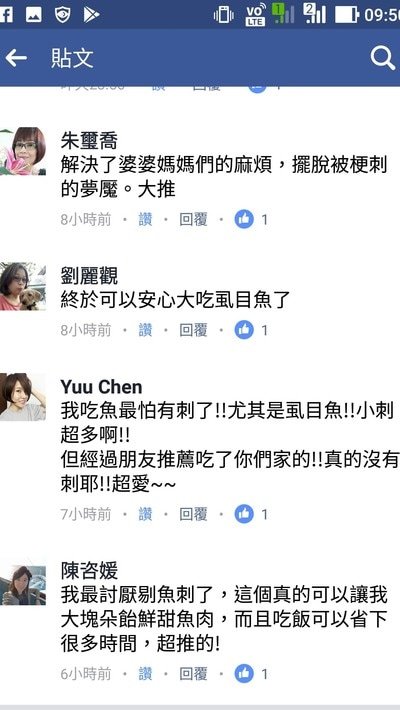
Task: Open Yuu Chen's profile name
Action: tap(101, 387)
